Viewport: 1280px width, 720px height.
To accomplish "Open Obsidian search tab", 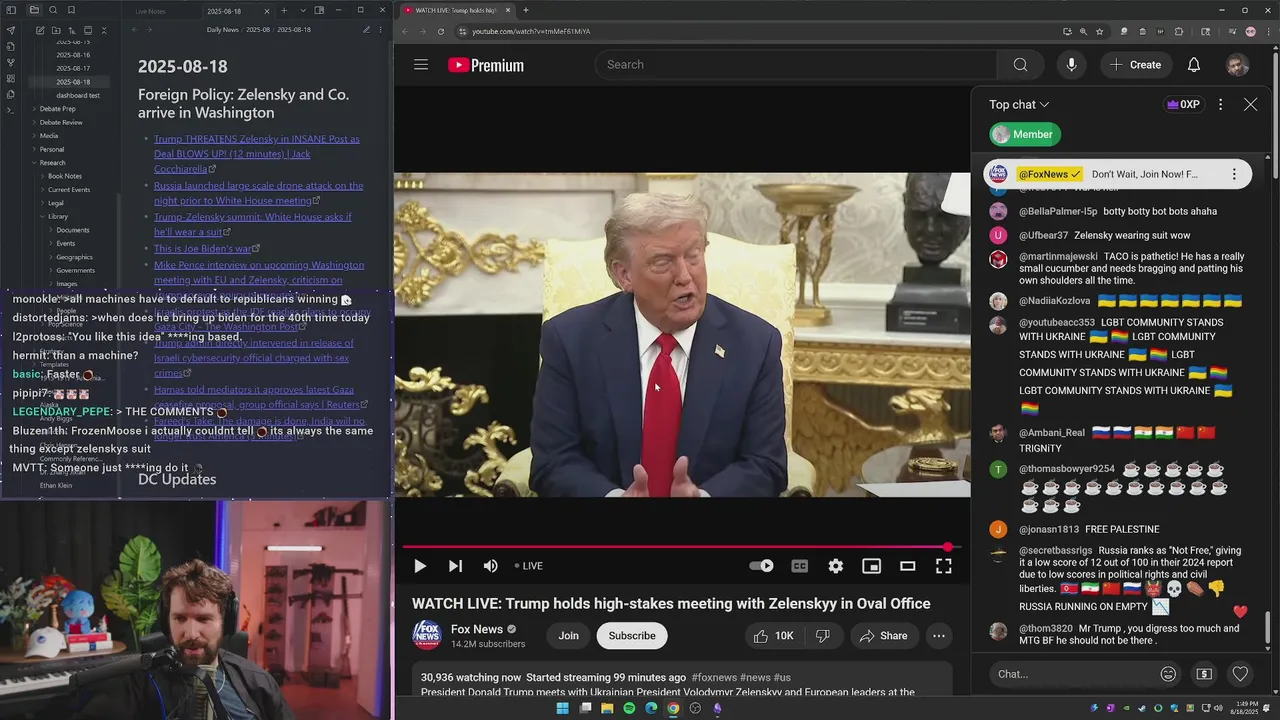I will coord(53,10).
